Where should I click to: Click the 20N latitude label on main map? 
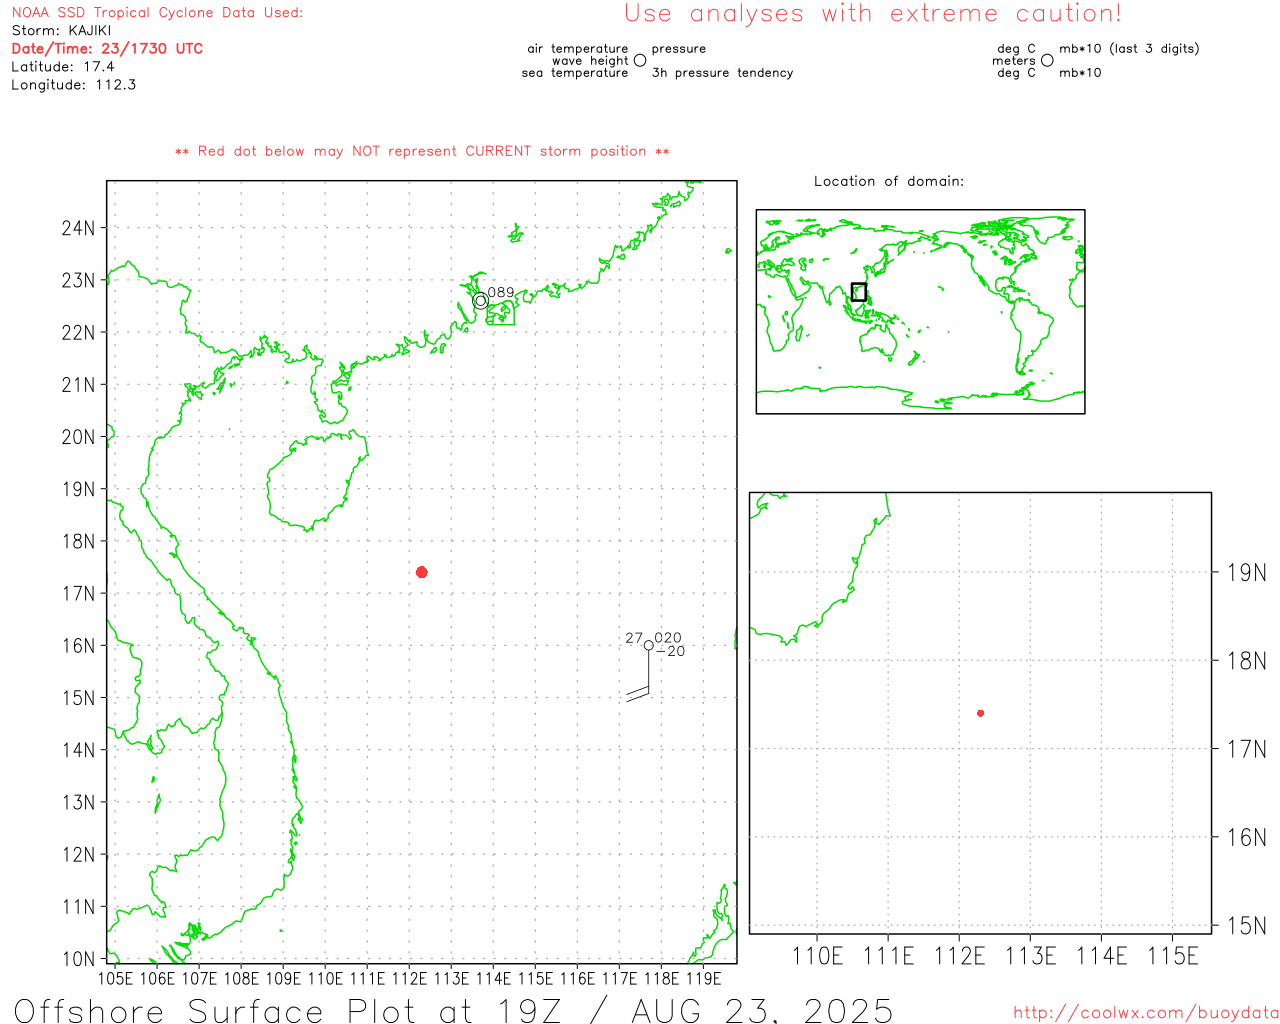[x=78, y=437]
